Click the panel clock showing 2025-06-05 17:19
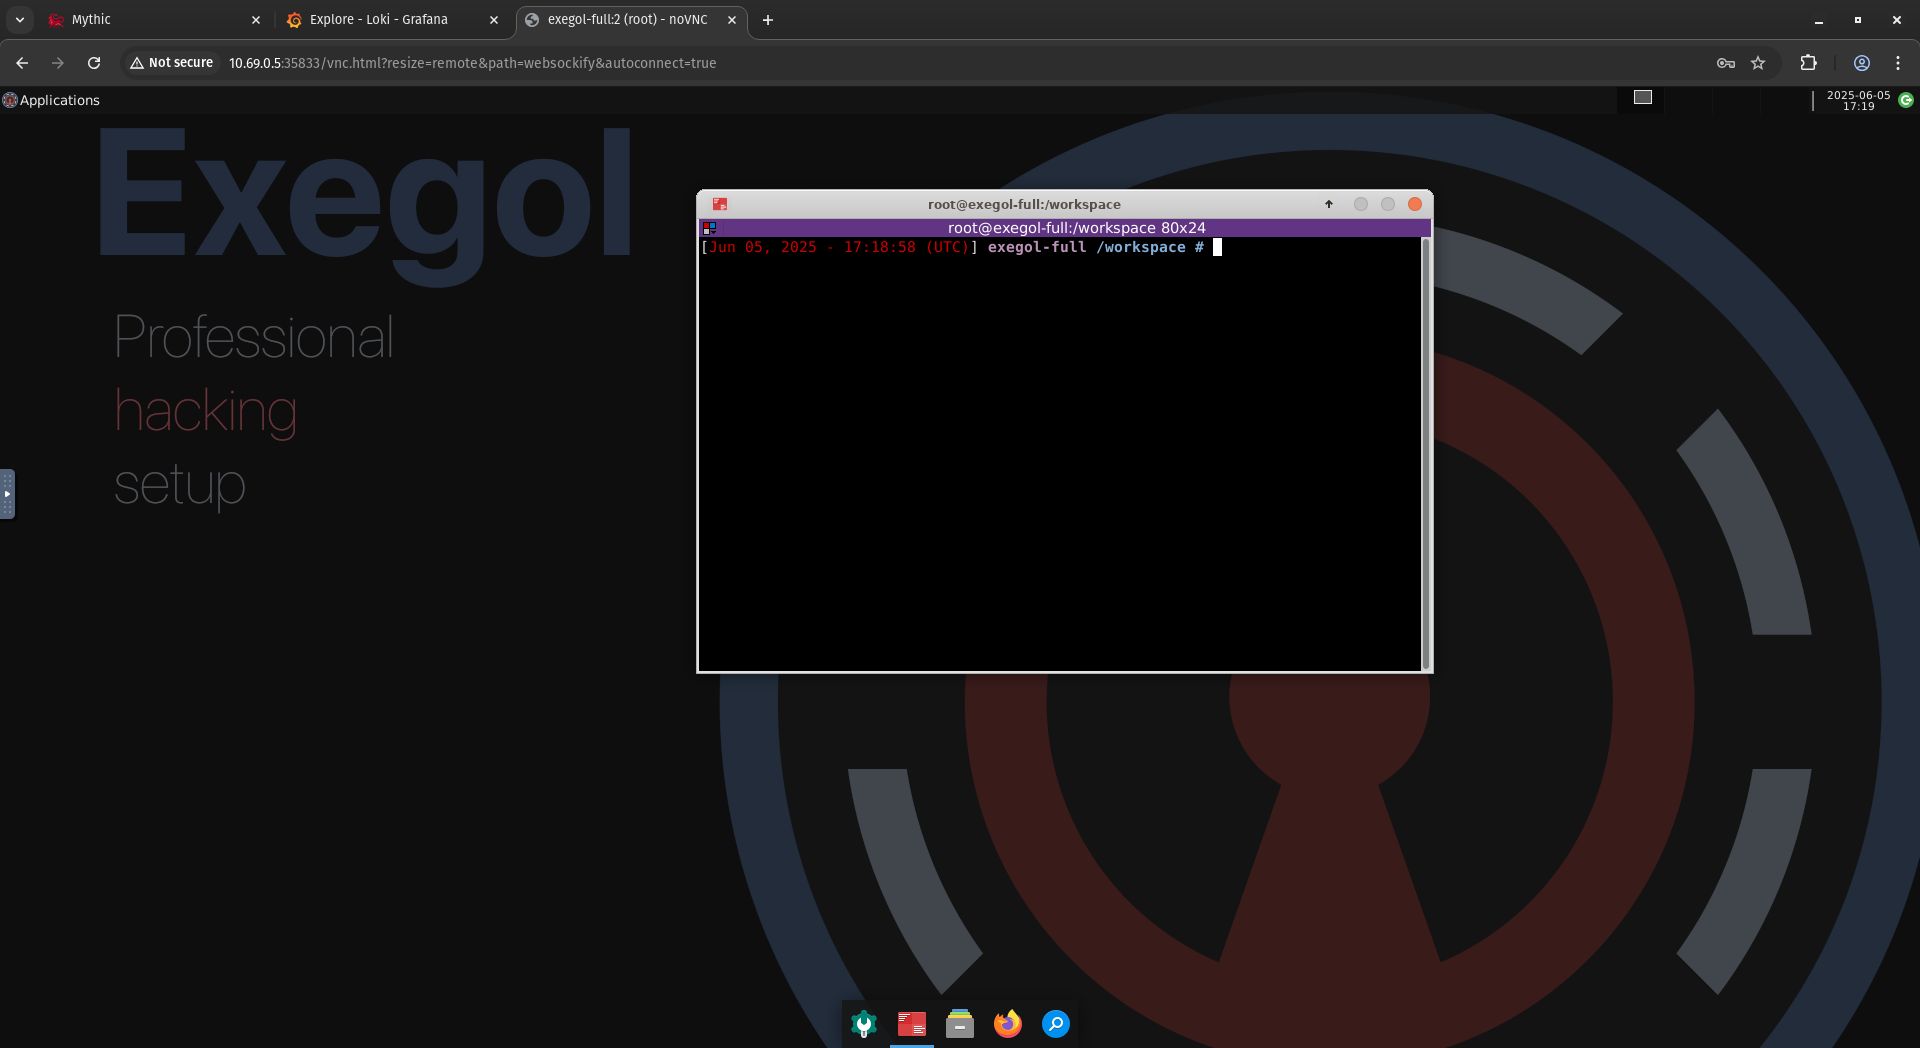Image resolution: width=1920 pixels, height=1048 pixels. click(x=1858, y=100)
